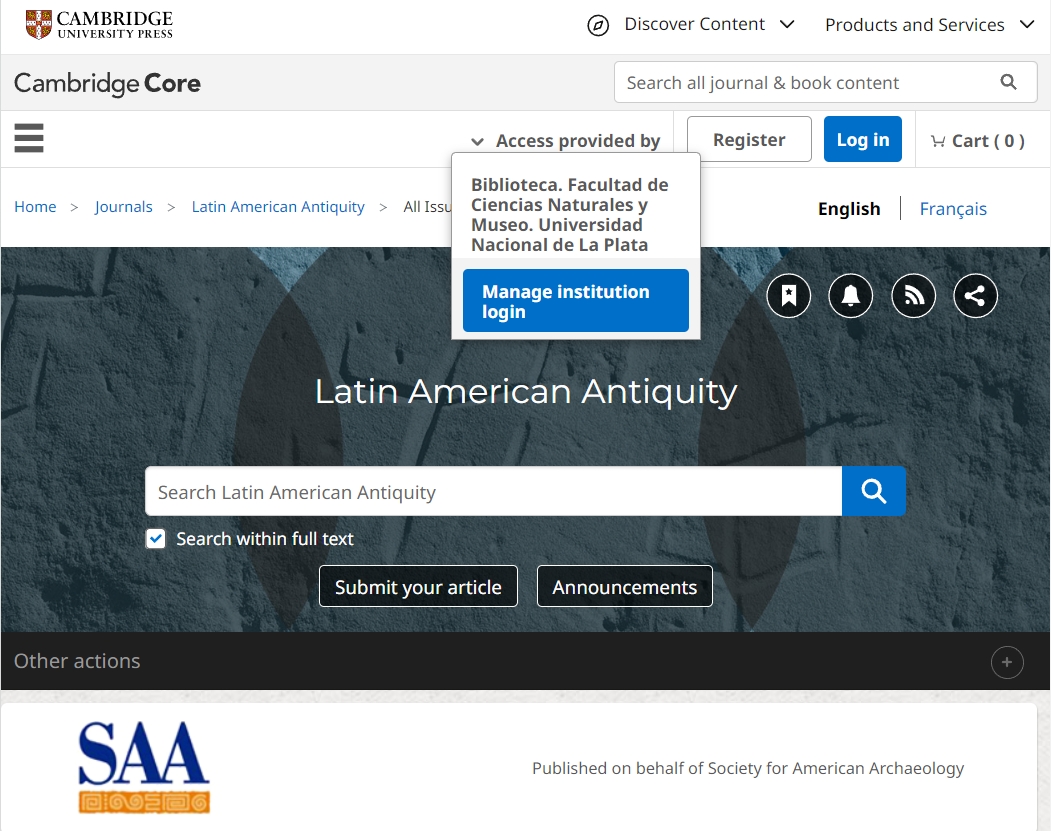
Task: Click the Log in button
Action: pos(863,139)
